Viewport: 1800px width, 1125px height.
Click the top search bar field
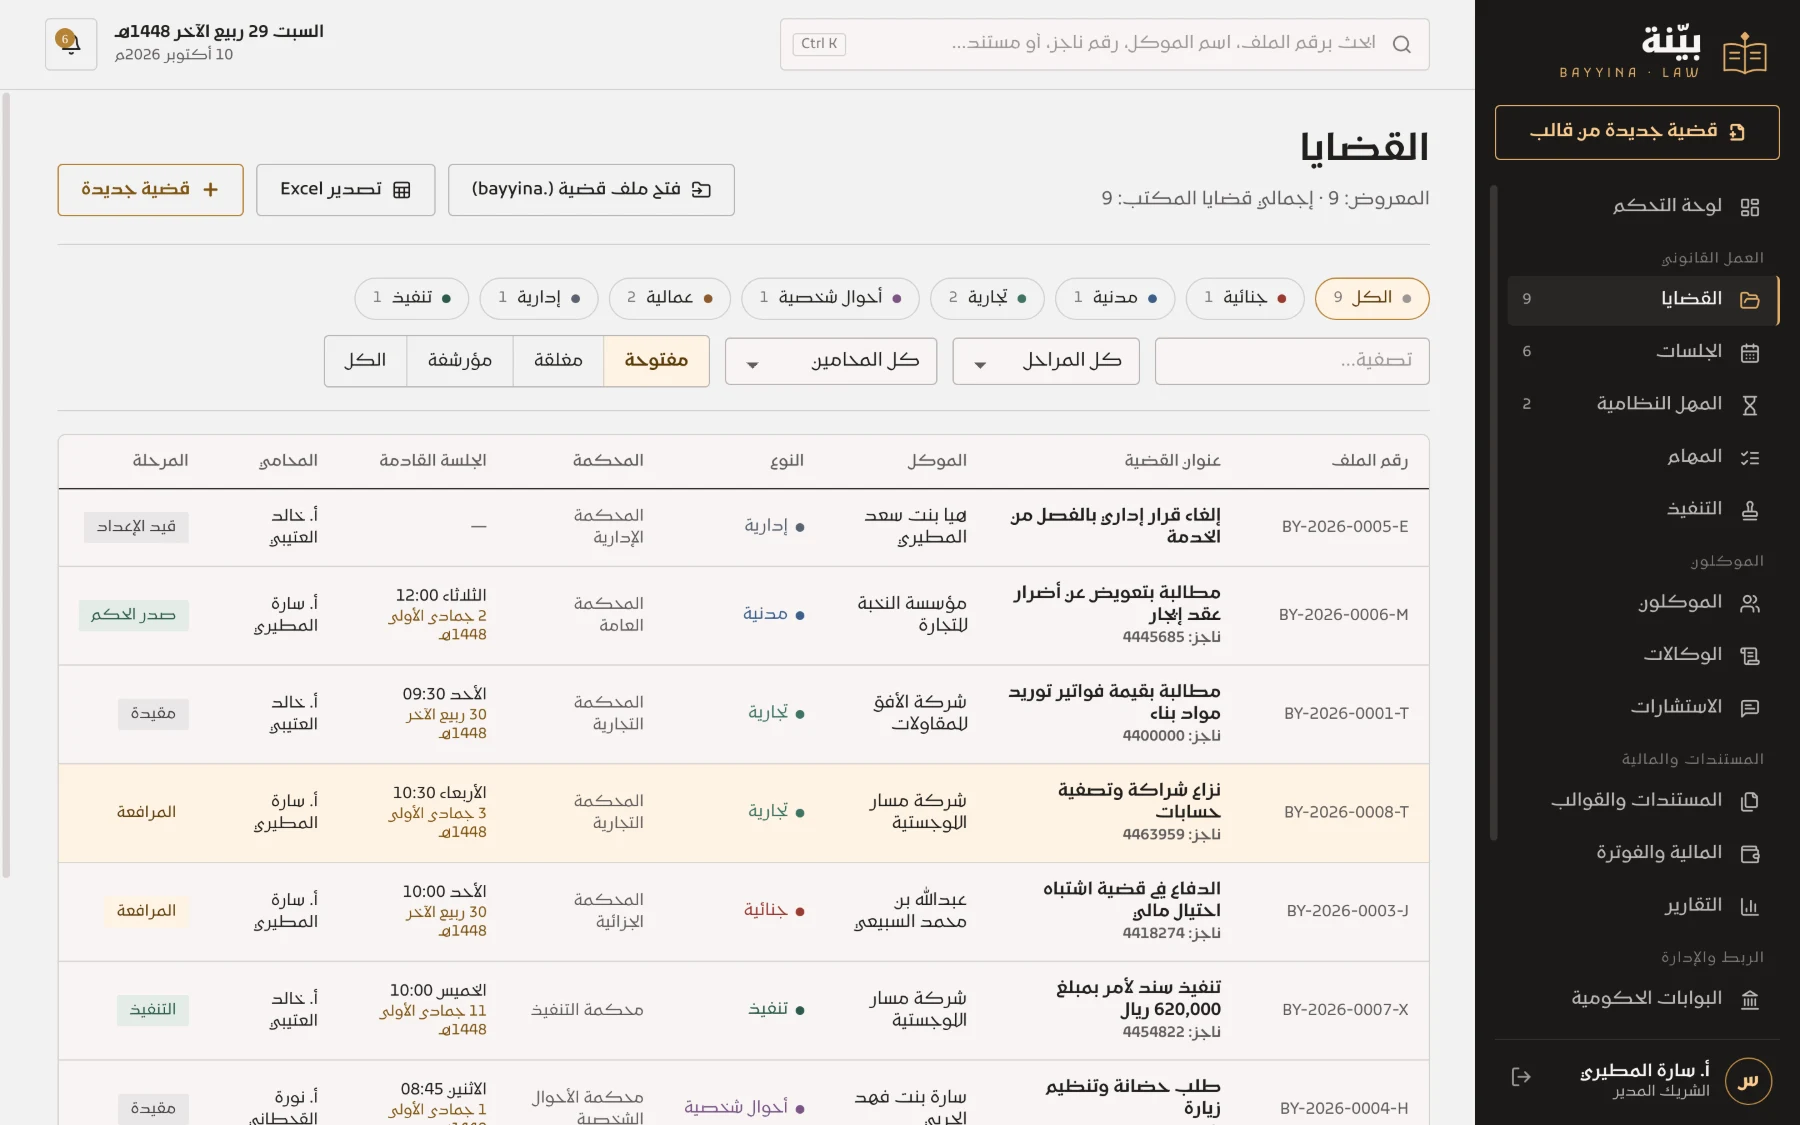point(1104,44)
